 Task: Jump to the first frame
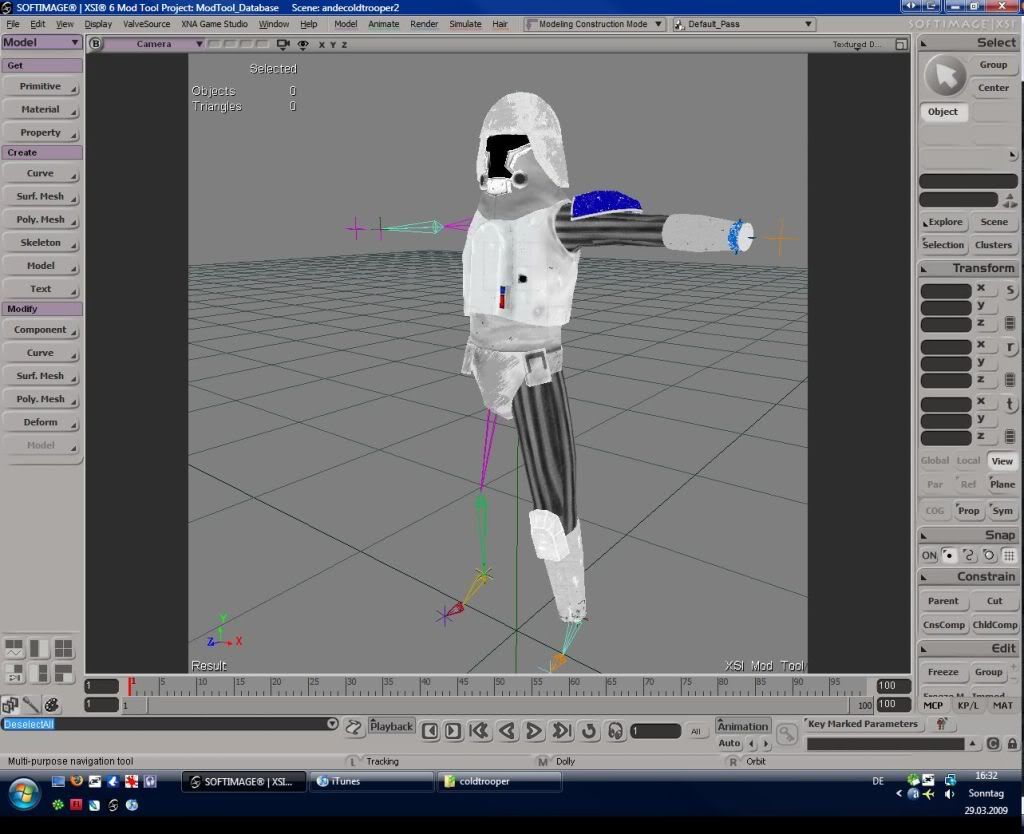(x=479, y=731)
